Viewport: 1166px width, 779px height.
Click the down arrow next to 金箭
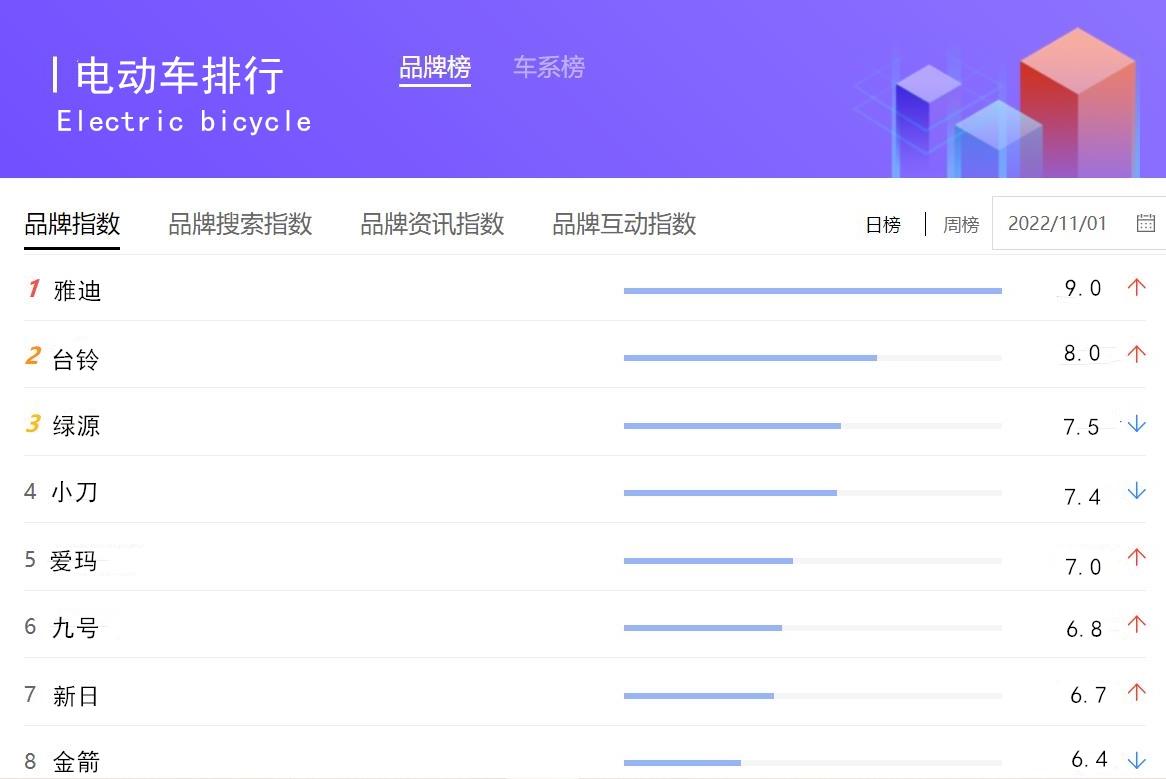coord(1136,759)
